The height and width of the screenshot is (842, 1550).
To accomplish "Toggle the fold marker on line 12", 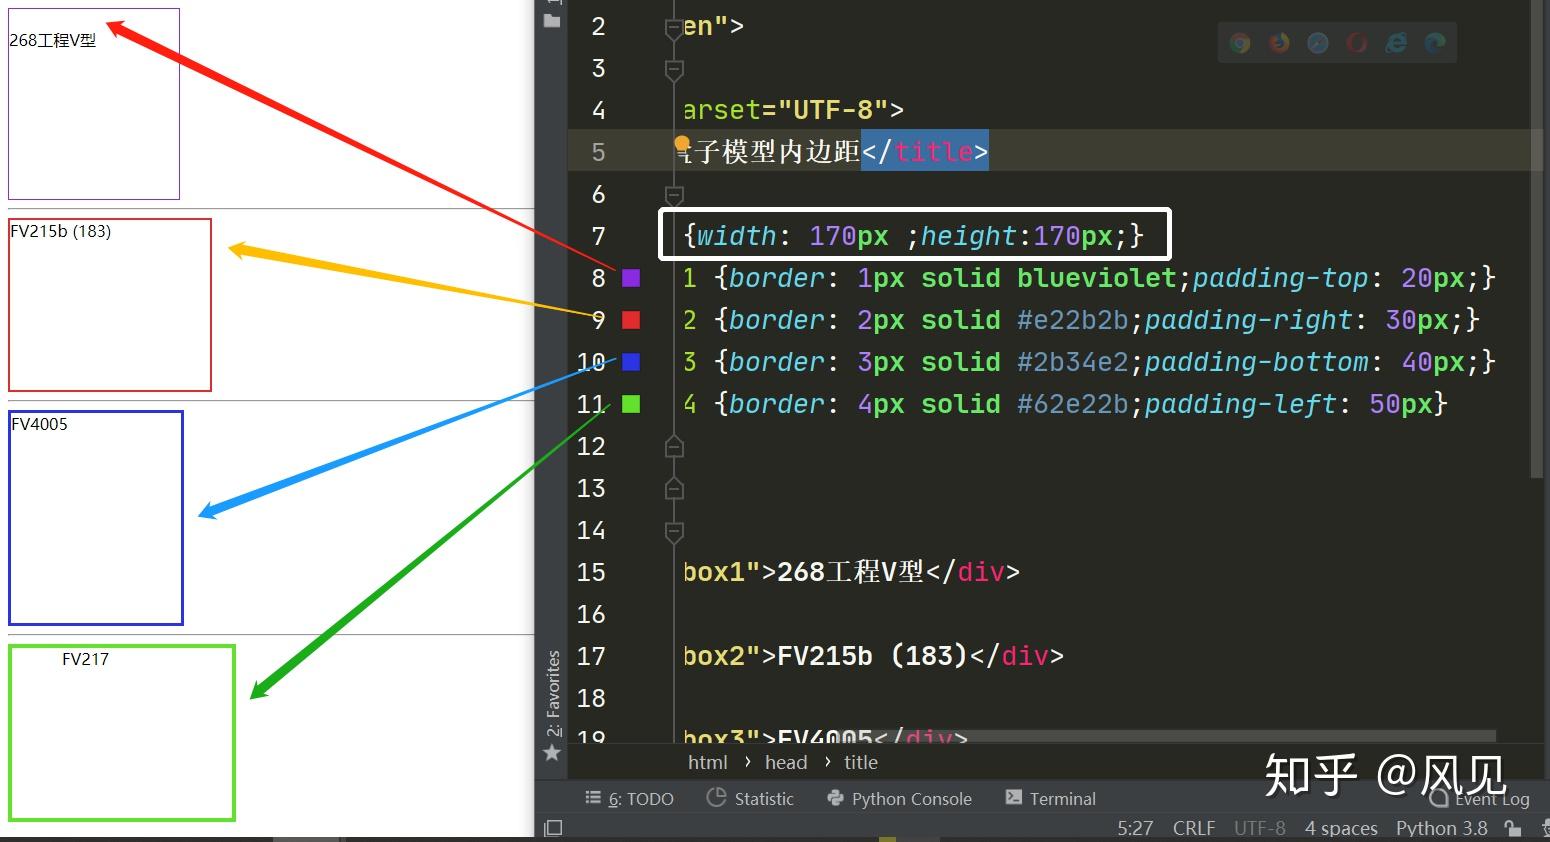I will tap(674, 446).
